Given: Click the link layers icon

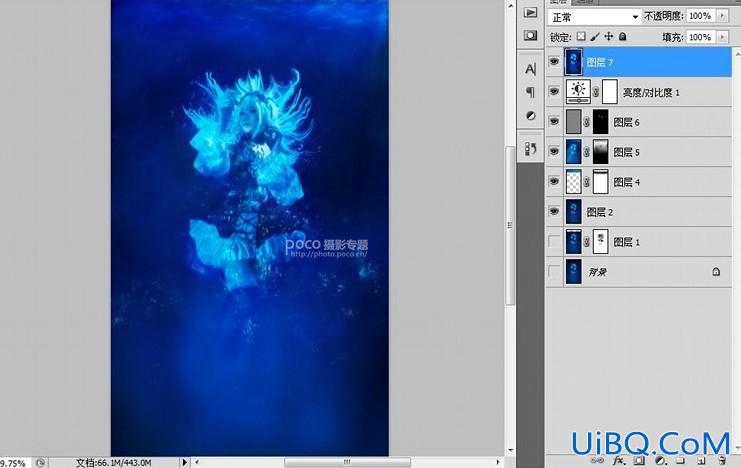Looking at the screenshot, I should [597, 460].
